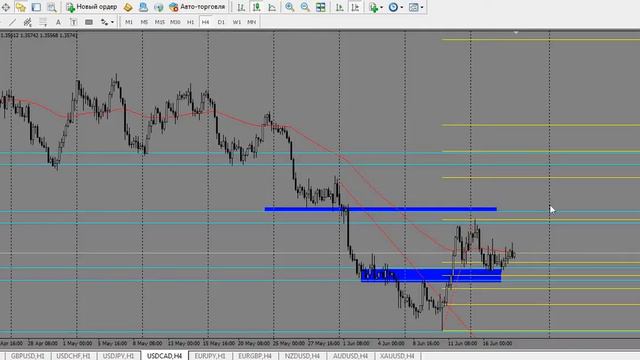Open the Navigator panel

21,7
